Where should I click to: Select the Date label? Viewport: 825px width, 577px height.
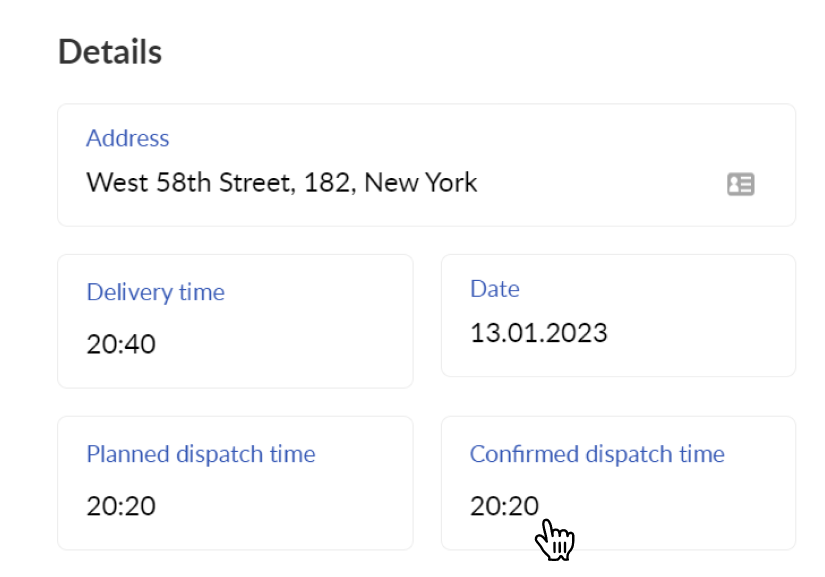495,289
